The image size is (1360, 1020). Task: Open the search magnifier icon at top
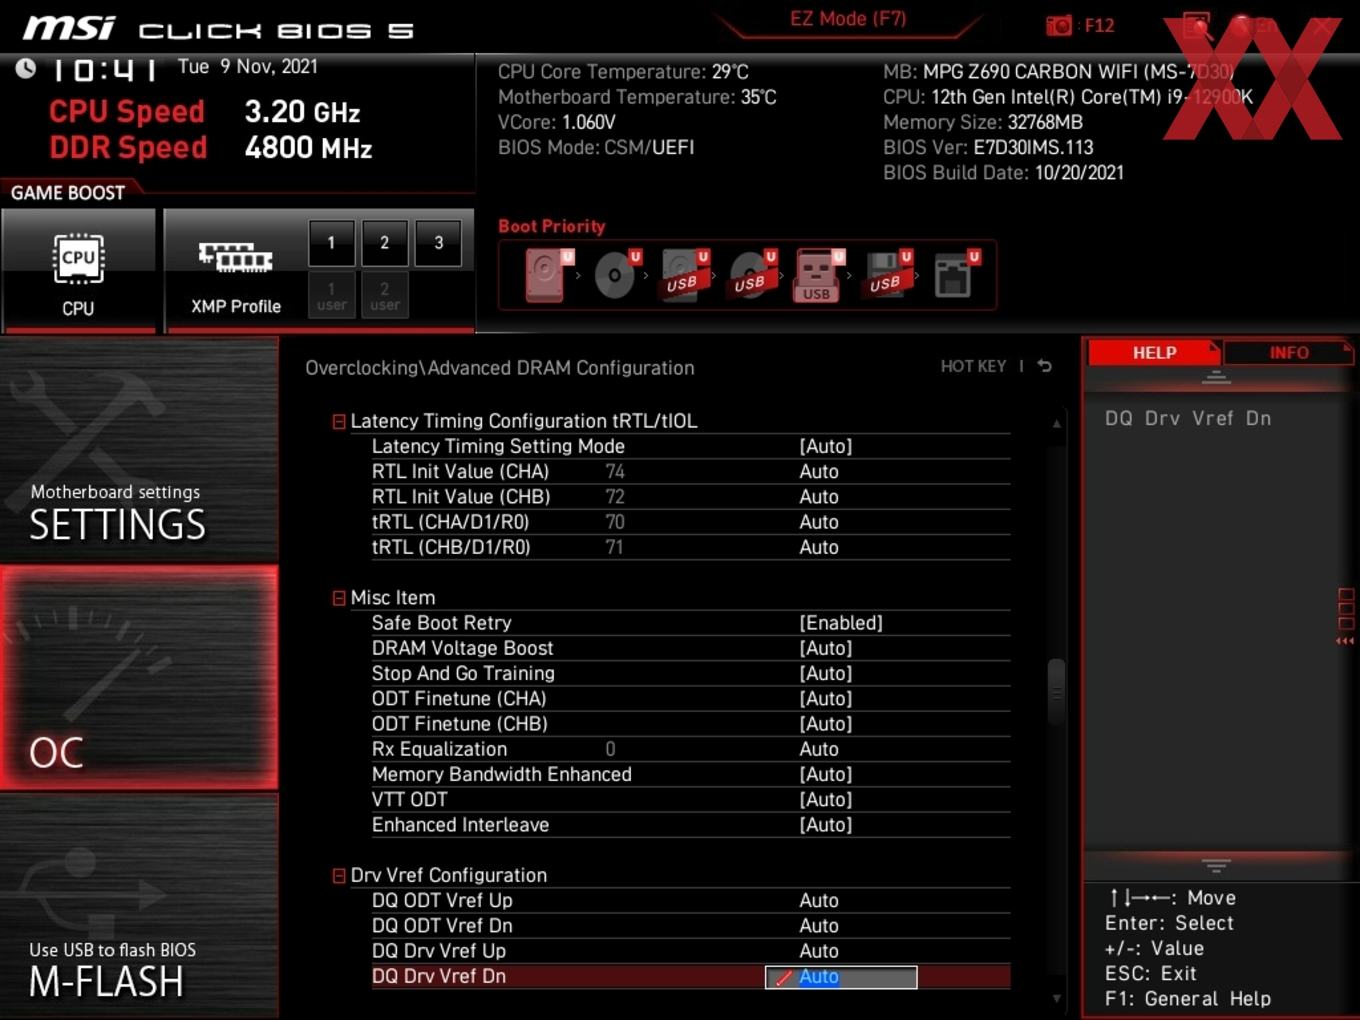(1197, 25)
